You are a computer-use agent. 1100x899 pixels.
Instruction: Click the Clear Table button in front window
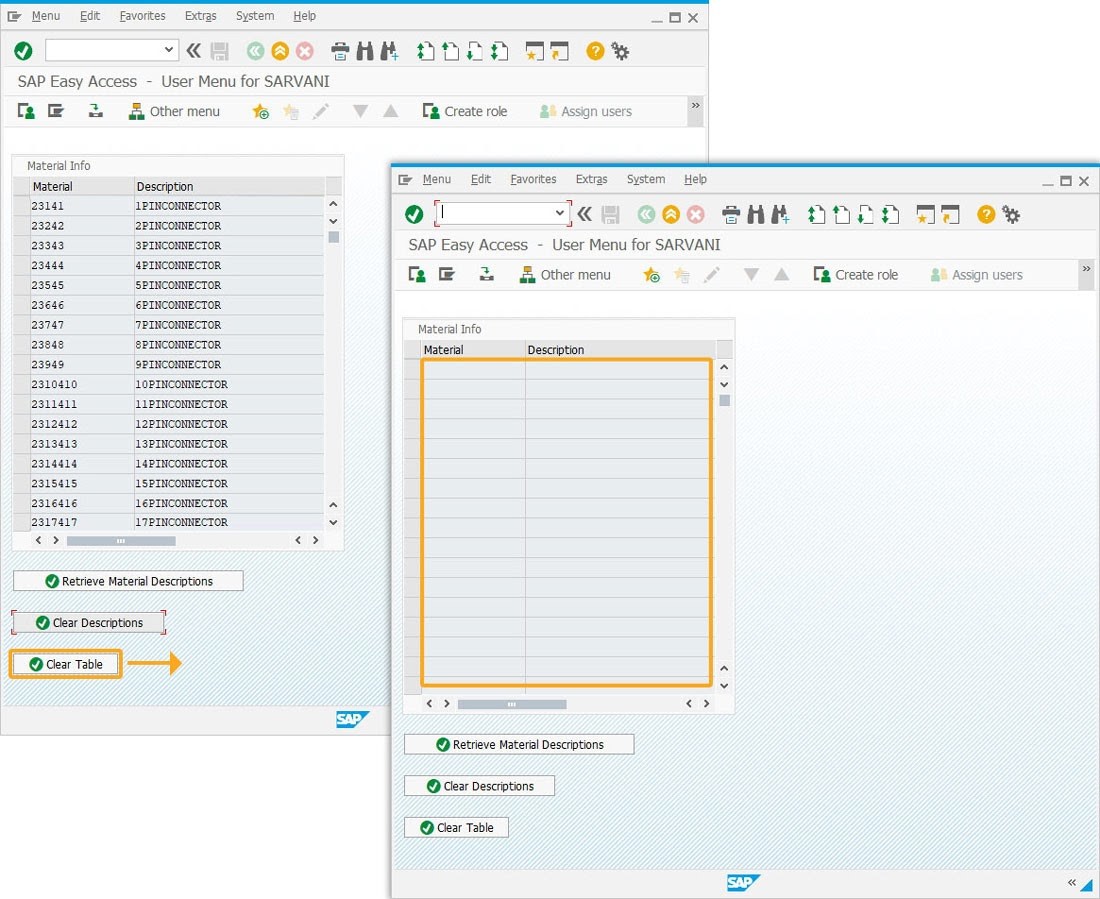pyautogui.click(x=457, y=828)
